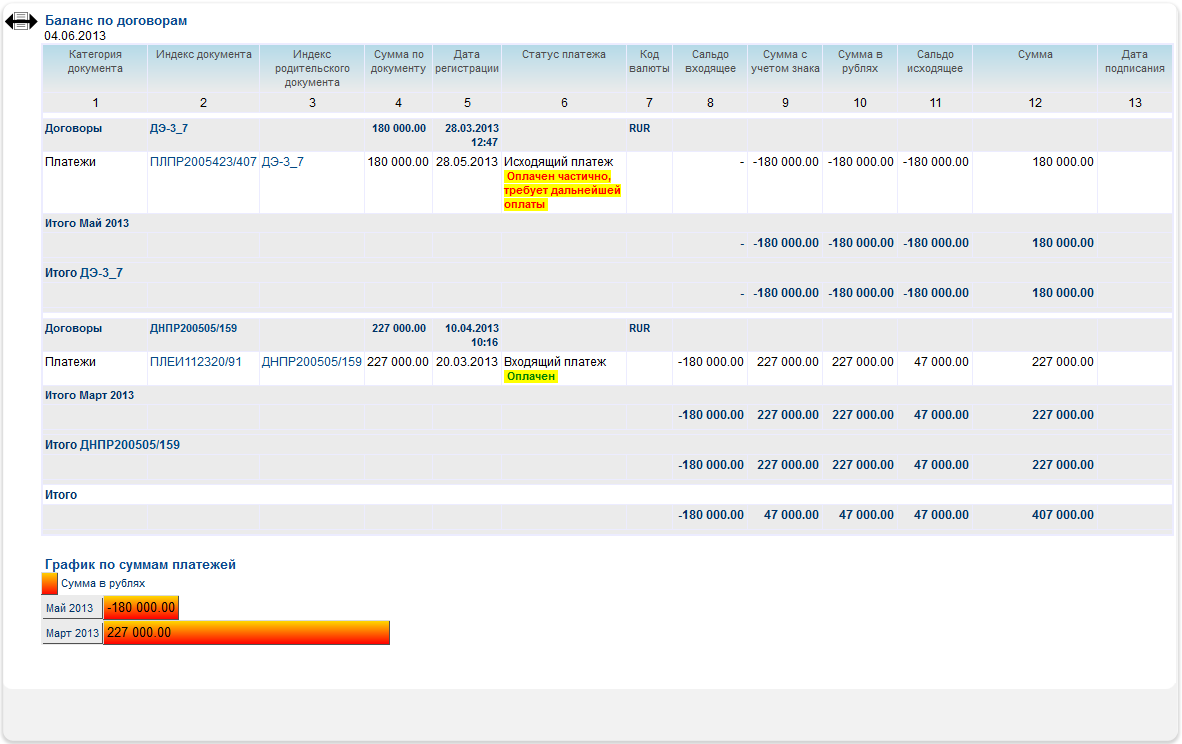1182x744 pixels.
Task: Click the Май 2013 chart row label
Action: click(x=70, y=608)
